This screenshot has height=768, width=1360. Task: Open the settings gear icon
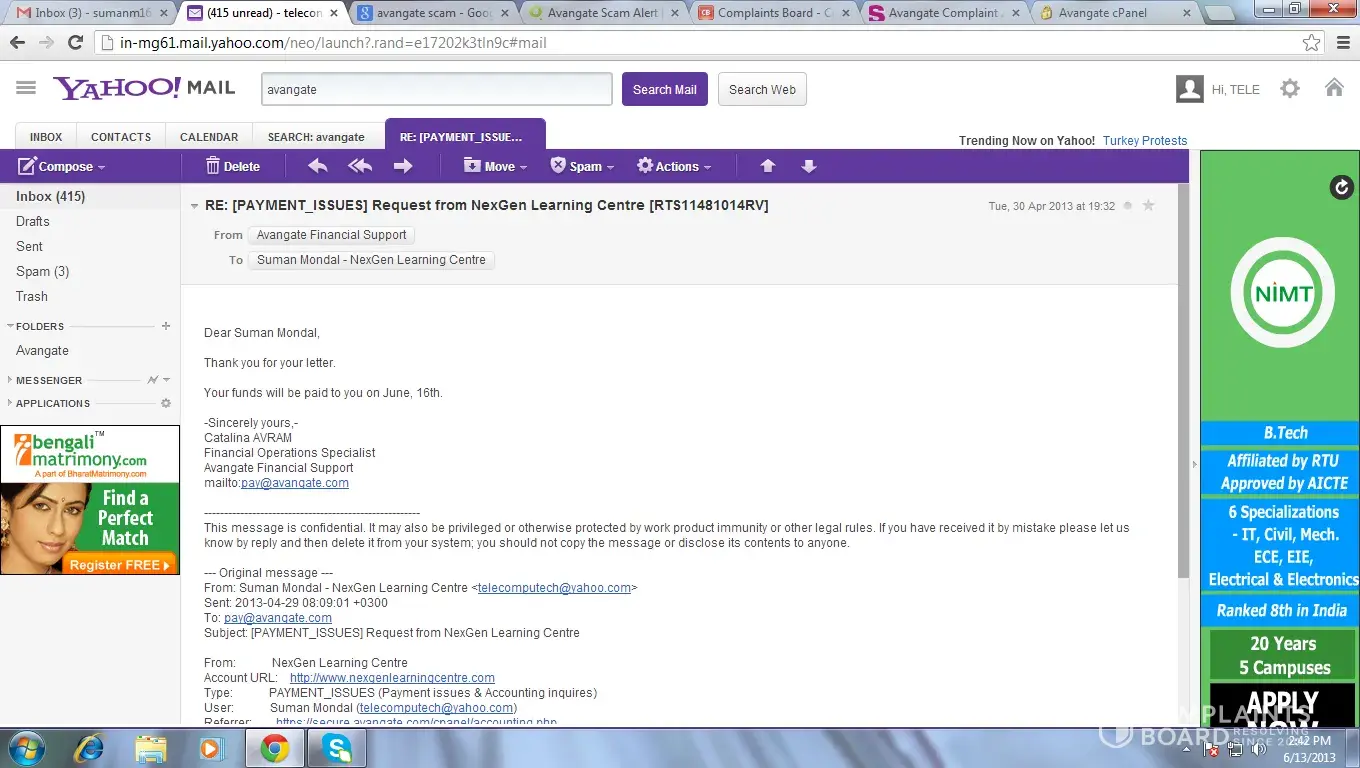tap(1290, 89)
